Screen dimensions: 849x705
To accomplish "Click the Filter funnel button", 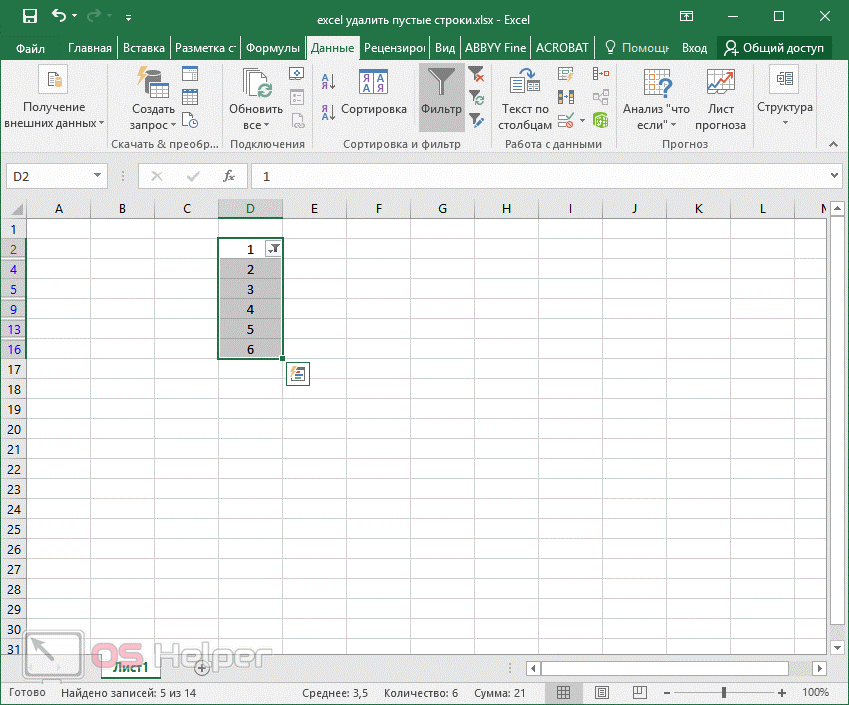I will click(x=441, y=96).
